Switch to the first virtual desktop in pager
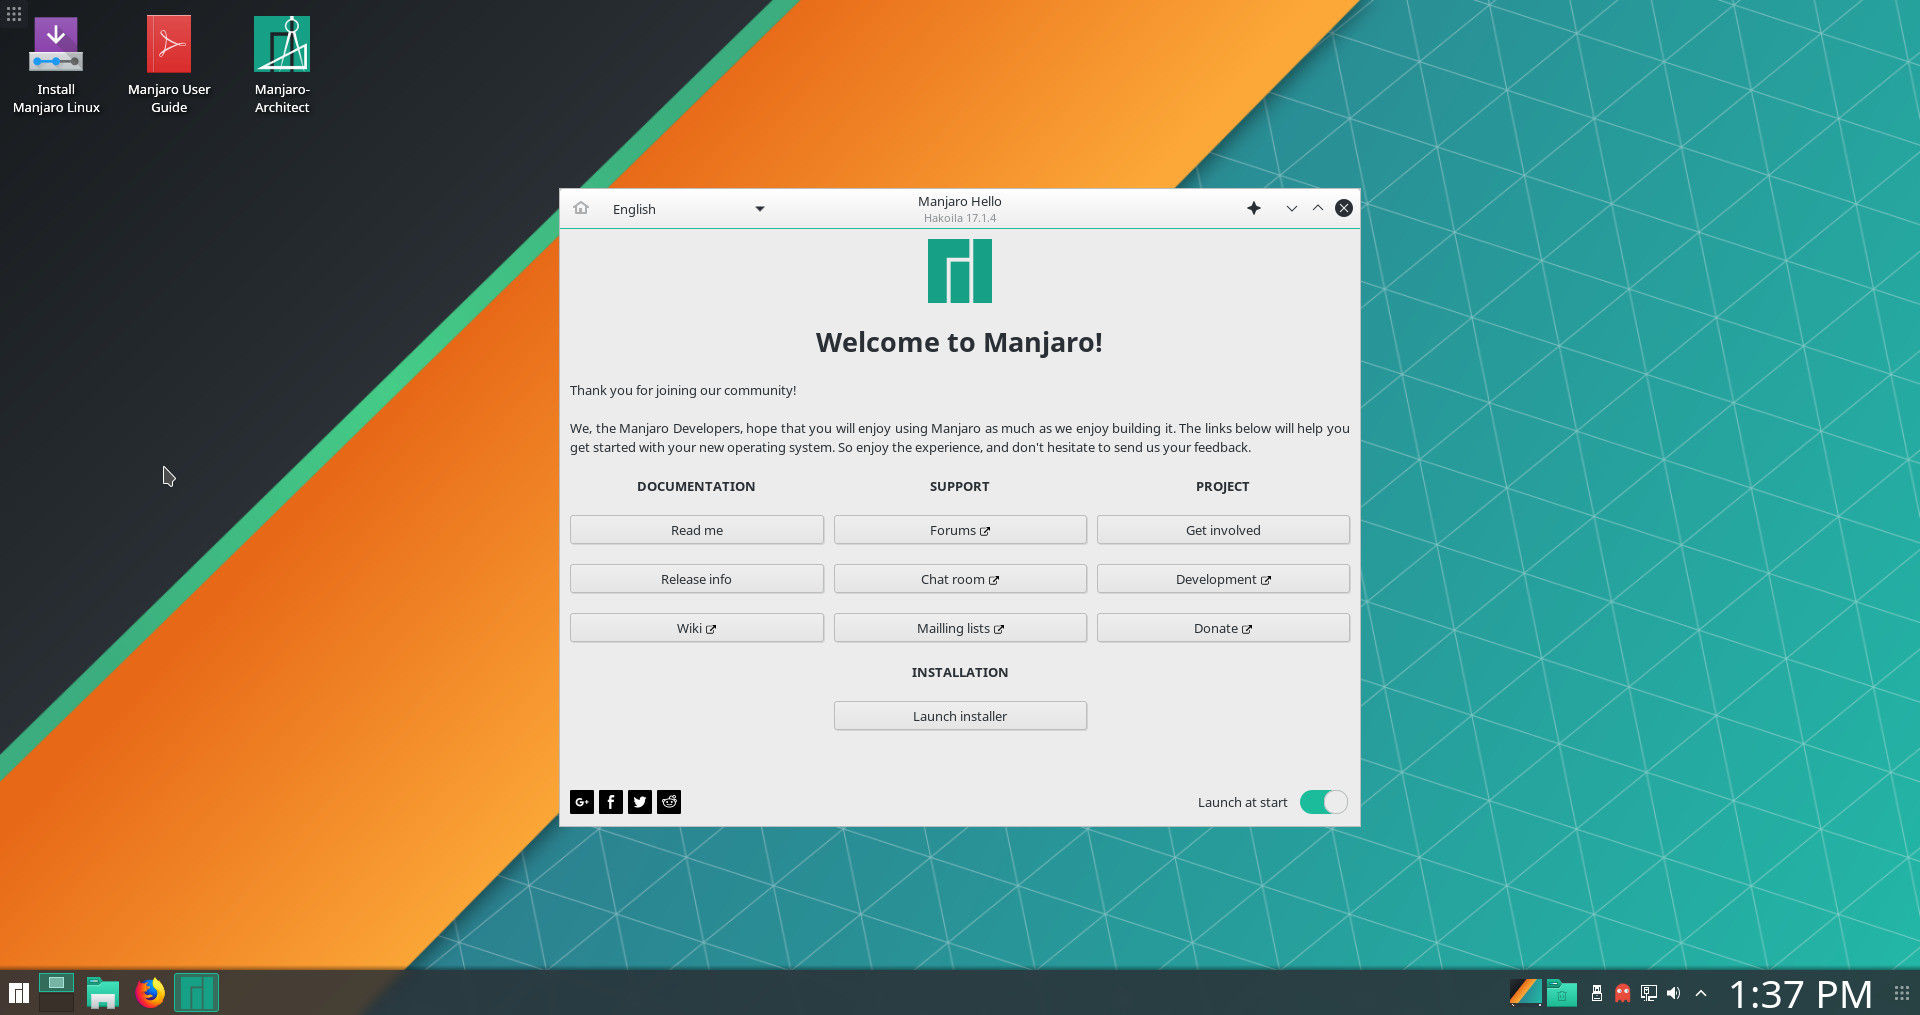This screenshot has height=1015, width=1920. point(56,983)
